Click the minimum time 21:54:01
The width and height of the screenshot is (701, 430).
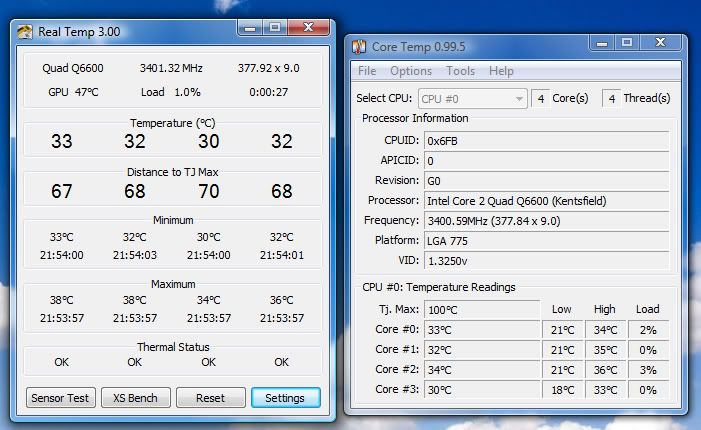click(x=282, y=255)
